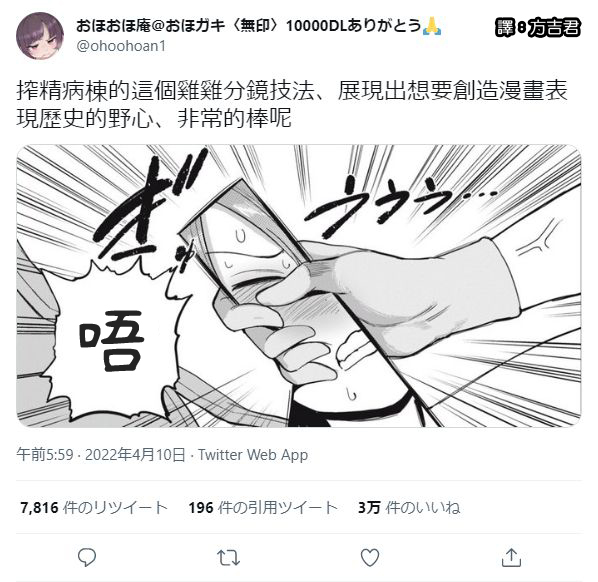Click the 午前5:59 timestamp
This screenshot has width=598, height=582.
45,455
